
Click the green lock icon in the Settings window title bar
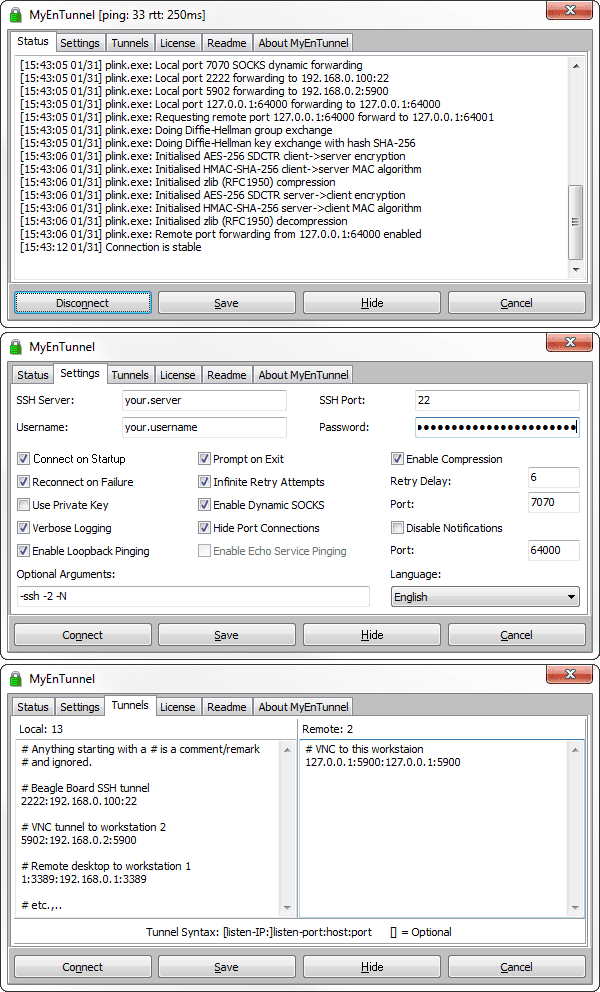[x=16, y=347]
